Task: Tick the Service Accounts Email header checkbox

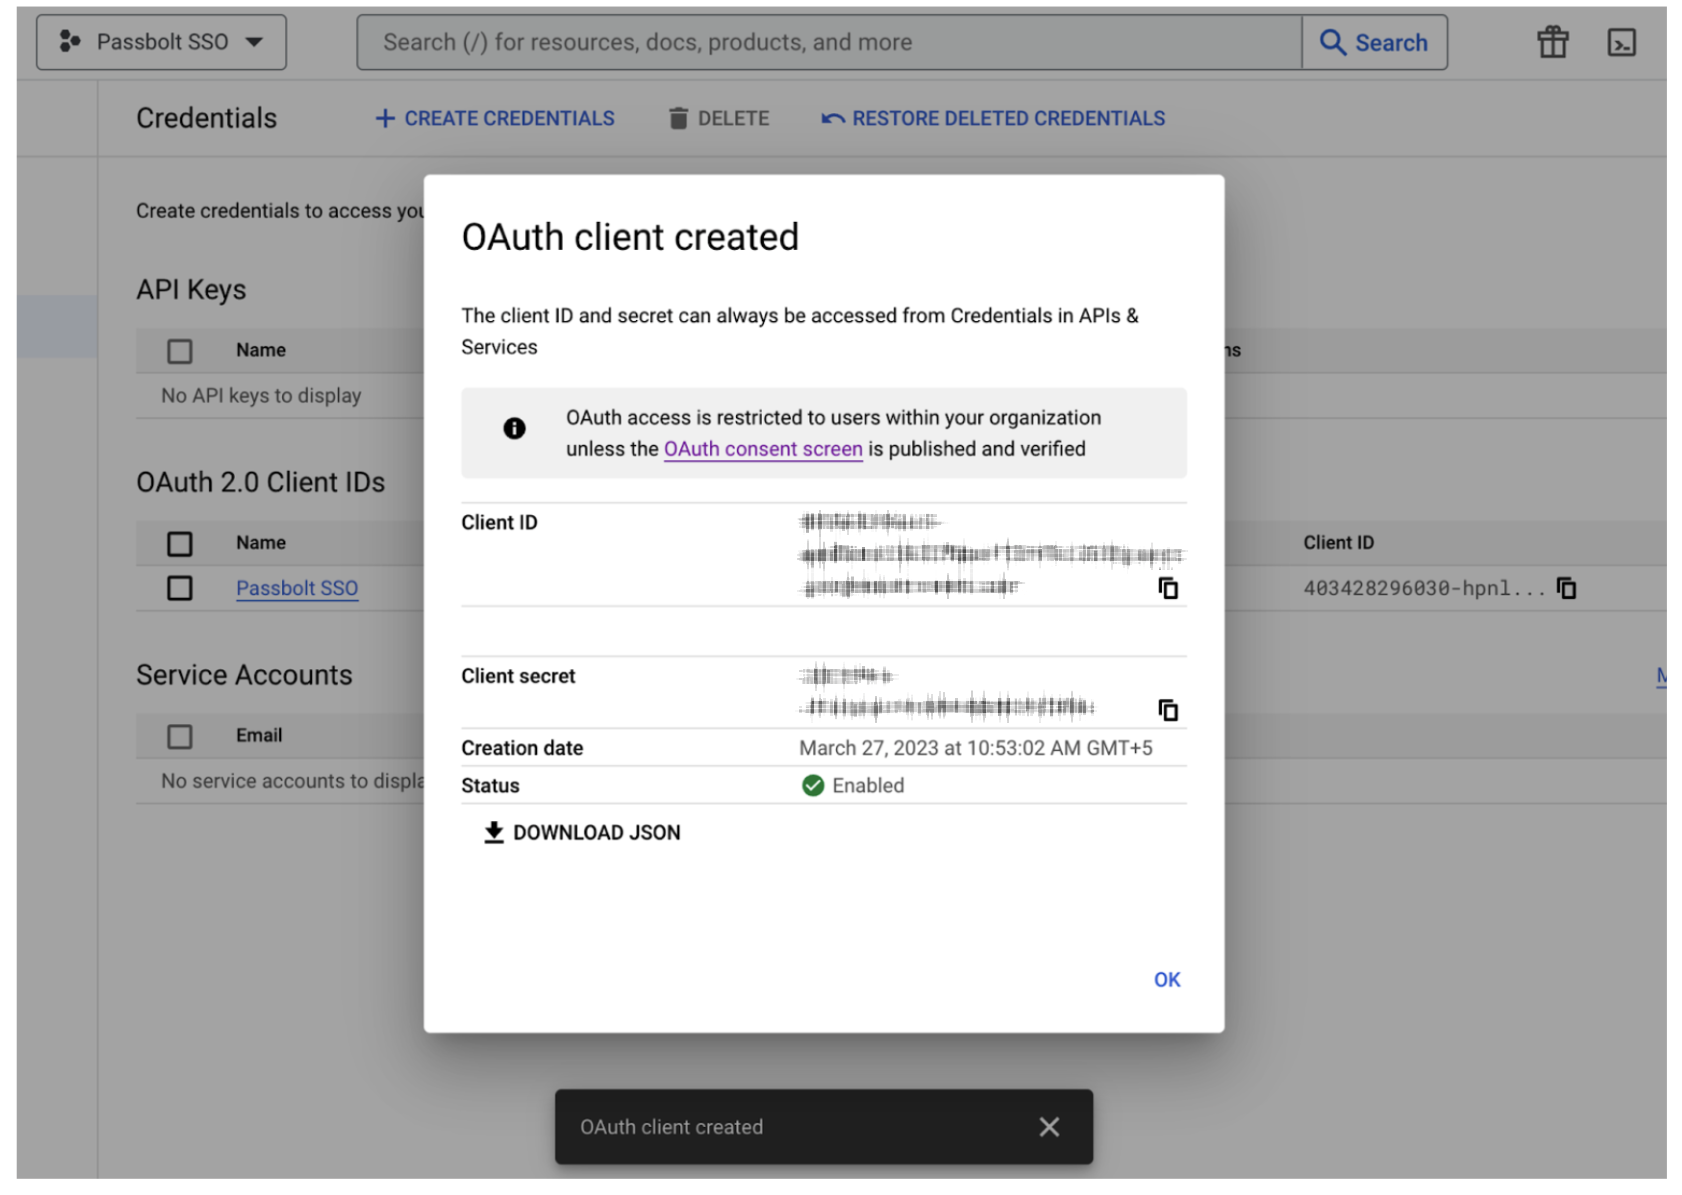Action: [x=180, y=736]
